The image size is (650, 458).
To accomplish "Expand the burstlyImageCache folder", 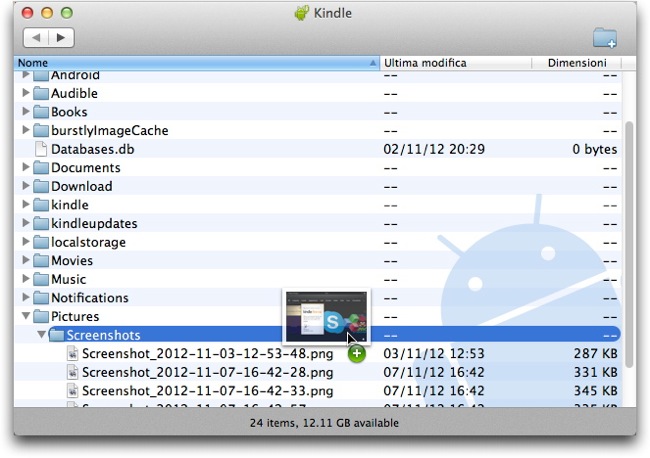I will [x=26, y=130].
